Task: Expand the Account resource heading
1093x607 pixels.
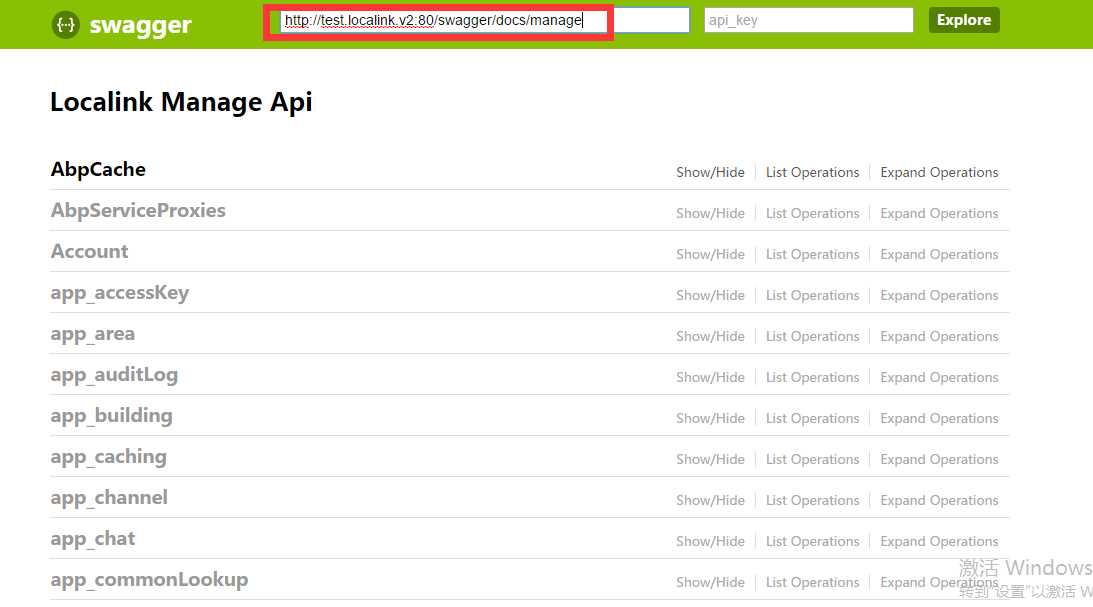Action: click(x=89, y=252)
